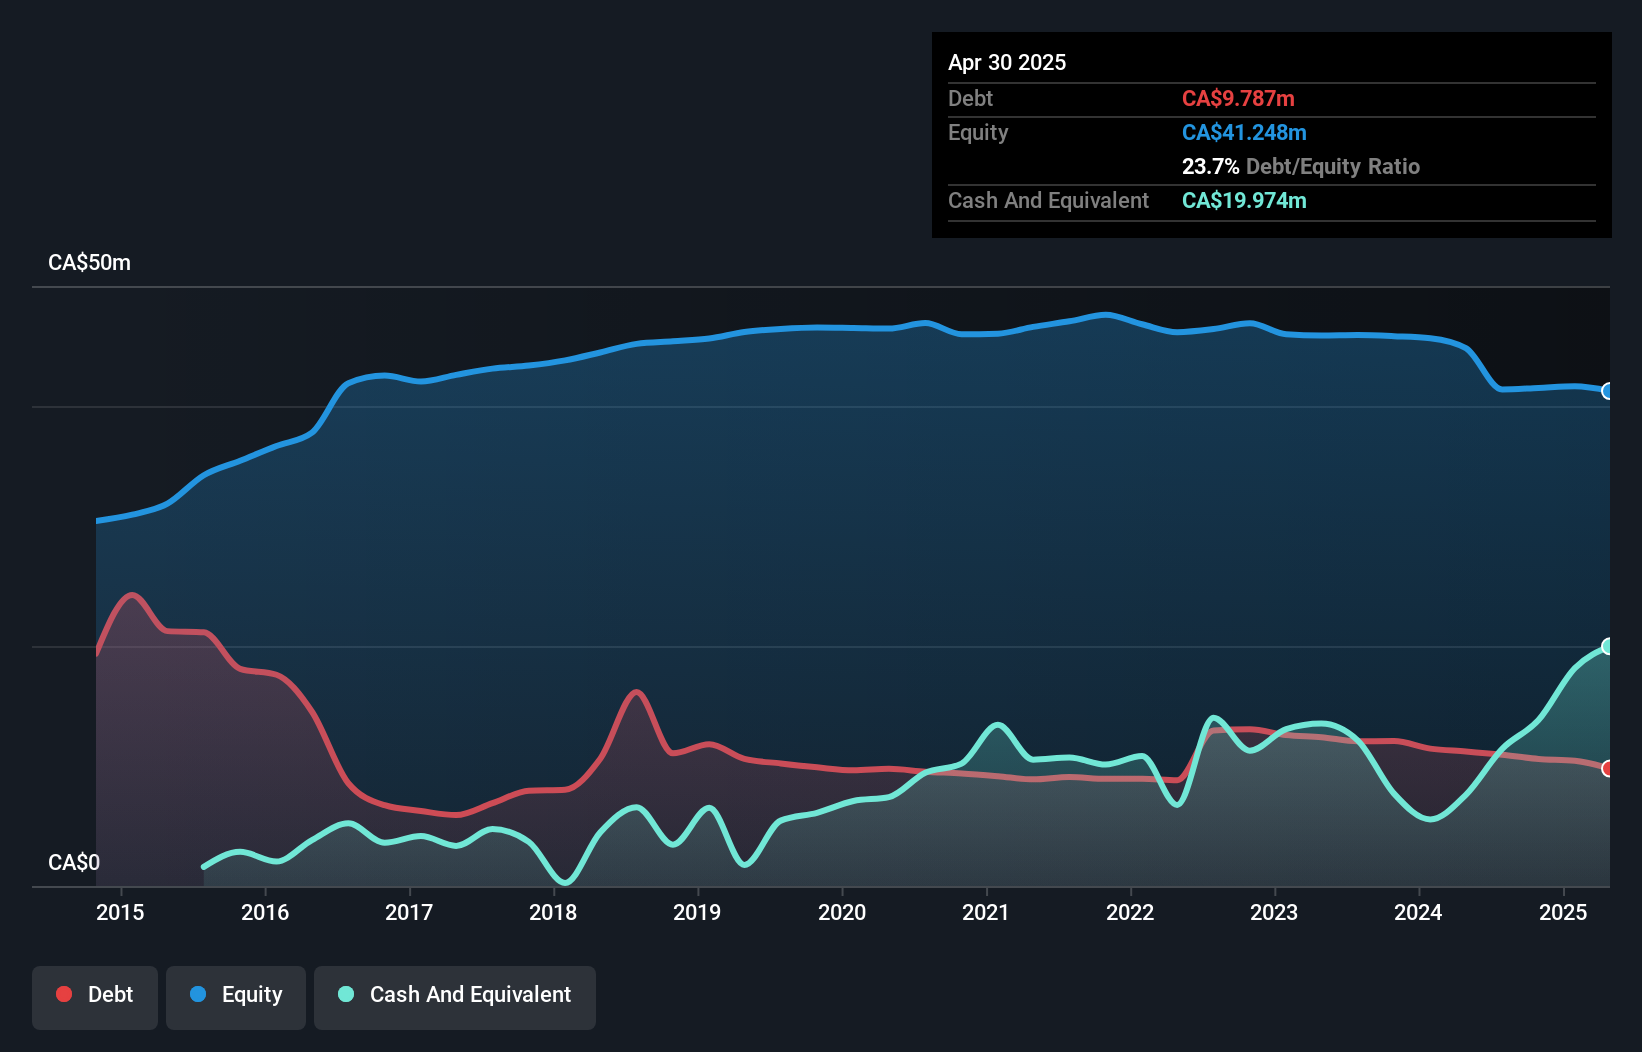Click the CA$9.787m red Debt value
This screenshot has width=1642, height=1052.
coord(1238,98)
